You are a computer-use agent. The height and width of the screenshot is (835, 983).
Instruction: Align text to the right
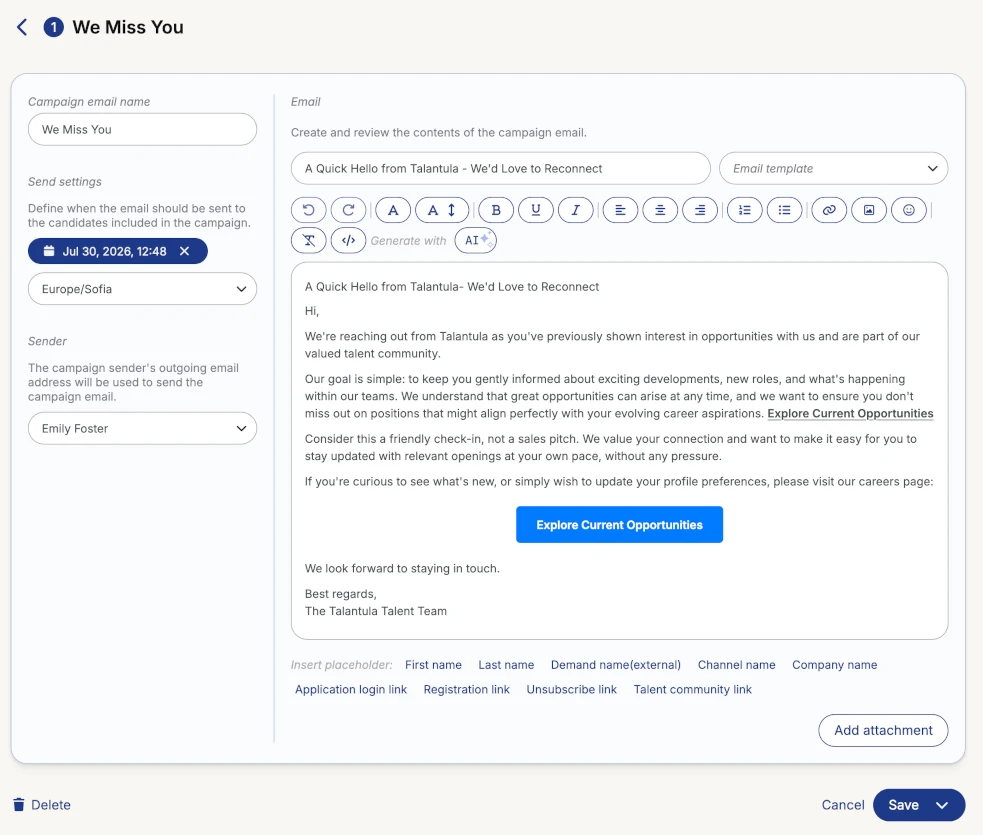(700, 210)
